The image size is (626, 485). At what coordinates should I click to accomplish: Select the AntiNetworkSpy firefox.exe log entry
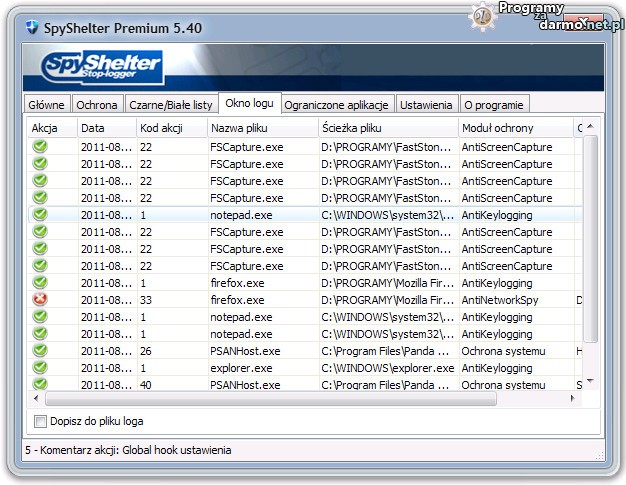[300, 299]
